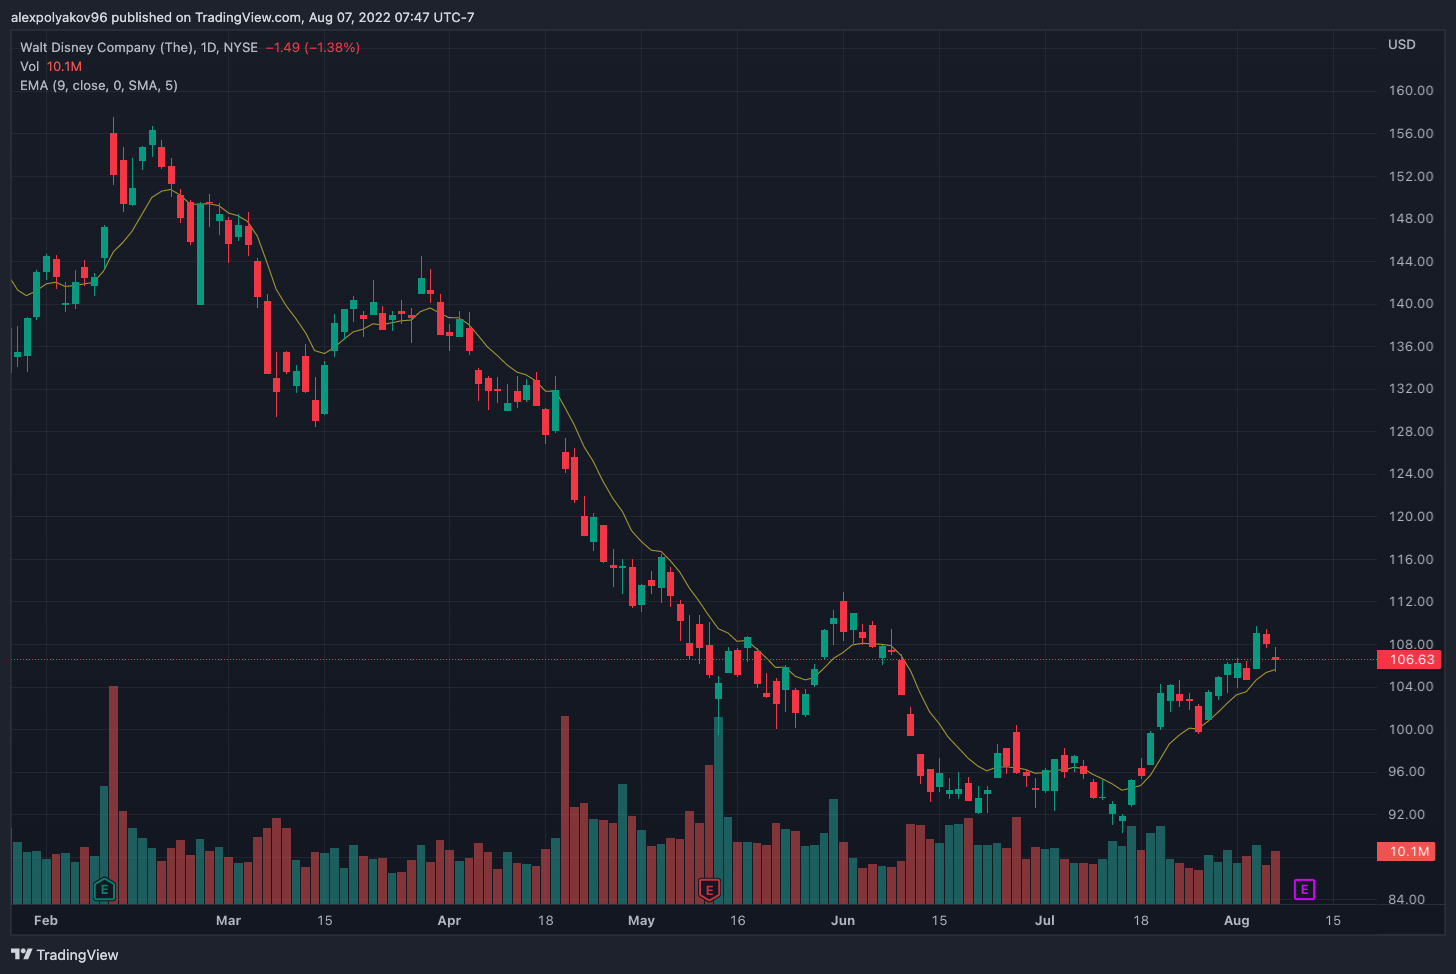Click the 120.00 price axis label

point(1411,516)
